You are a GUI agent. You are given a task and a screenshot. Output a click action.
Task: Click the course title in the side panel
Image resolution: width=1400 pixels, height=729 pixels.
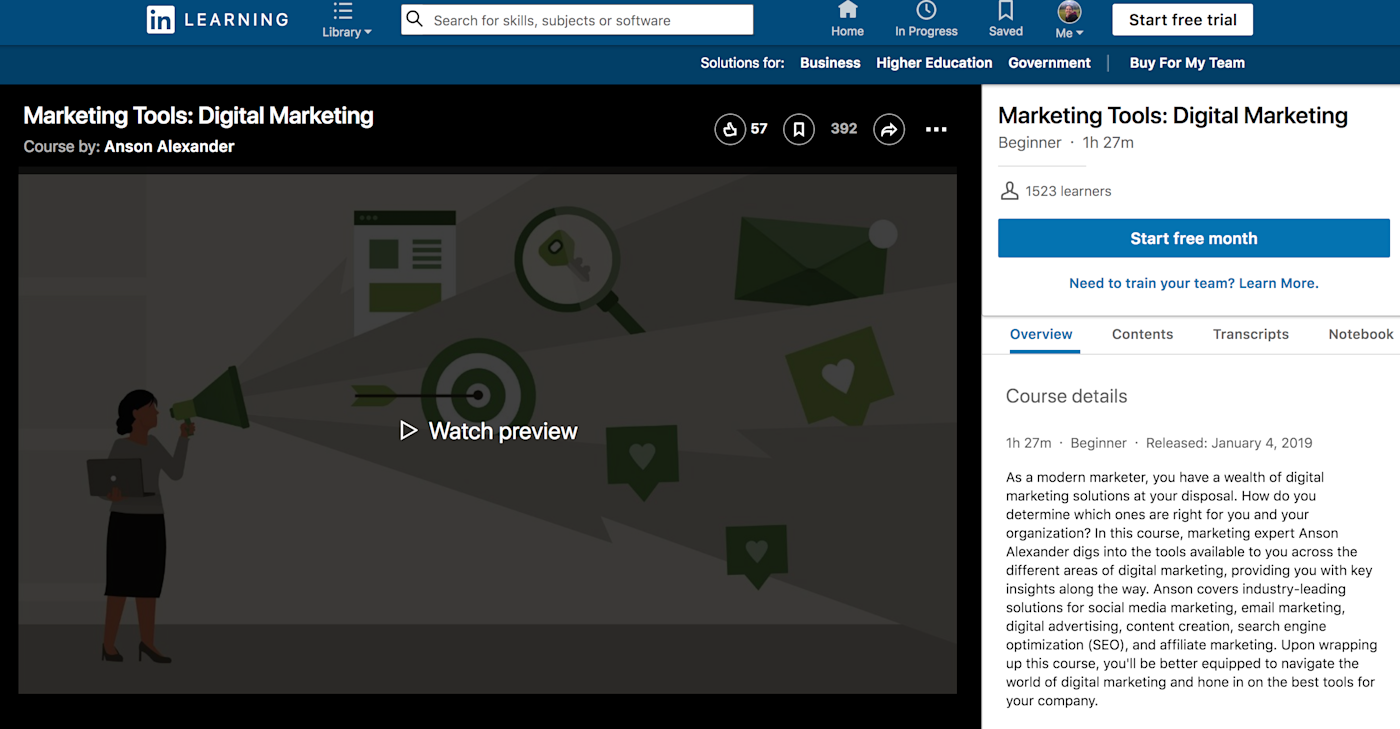1173,116
